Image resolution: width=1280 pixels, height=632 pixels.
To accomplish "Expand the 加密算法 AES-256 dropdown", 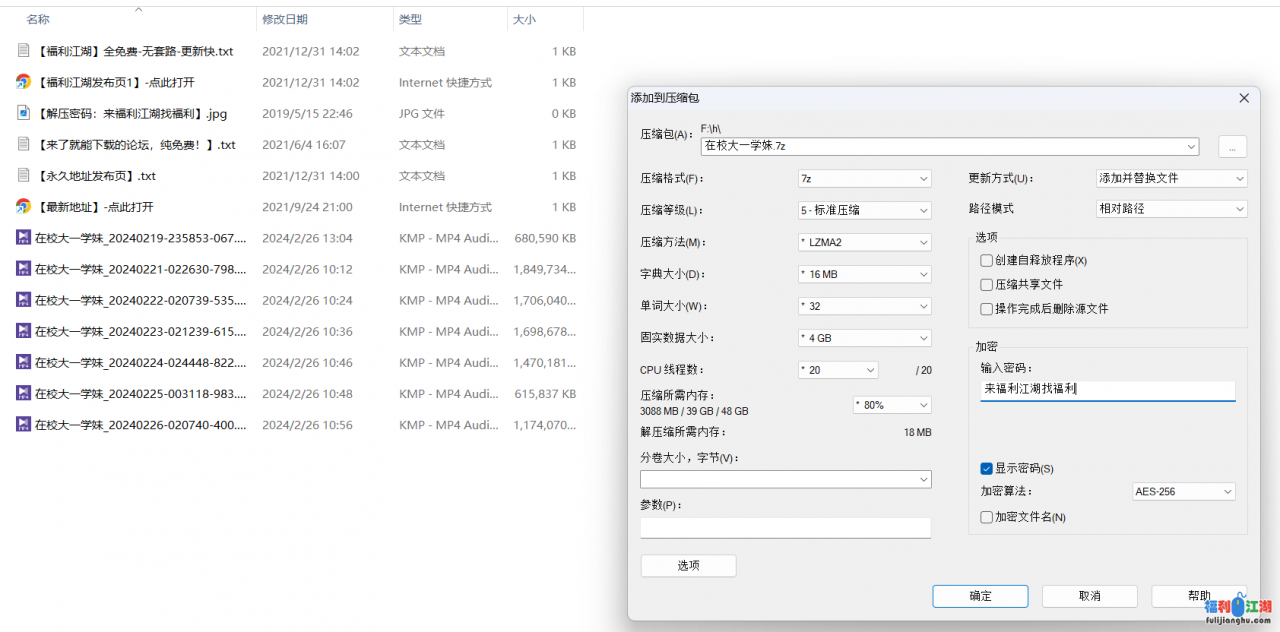I will coord(1183,492).
